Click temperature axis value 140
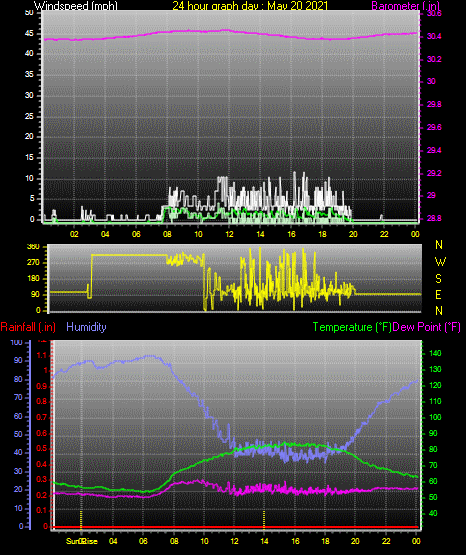466x555 pixels. [435, 353]
